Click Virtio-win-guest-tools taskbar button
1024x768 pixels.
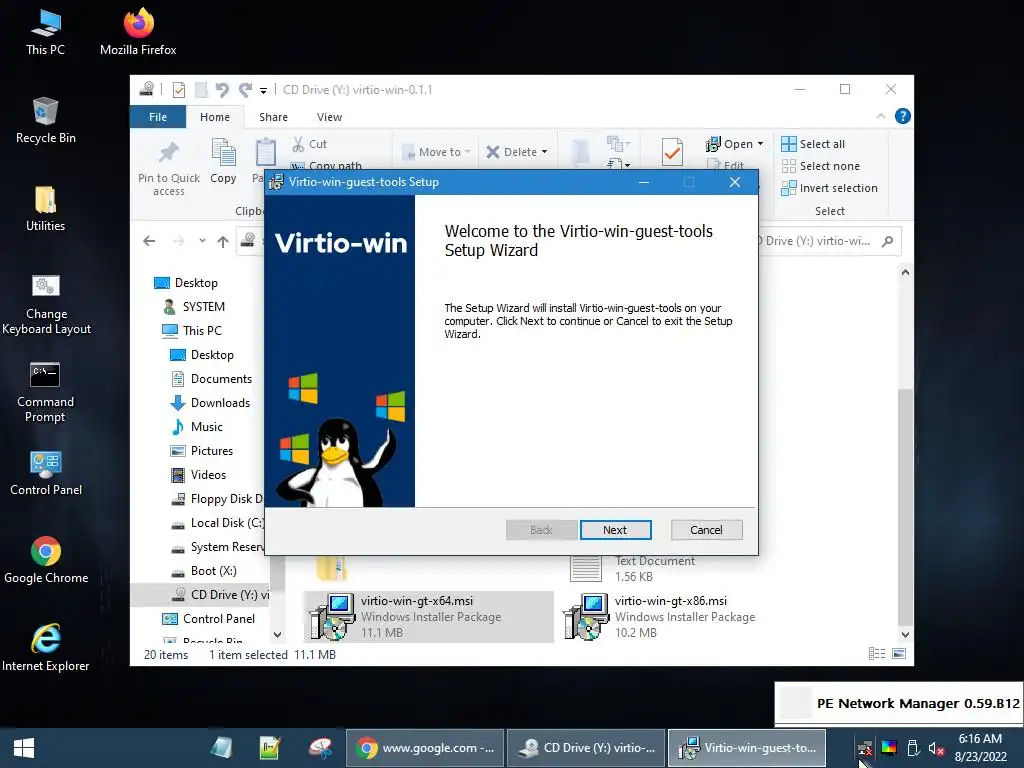(747, 748)
